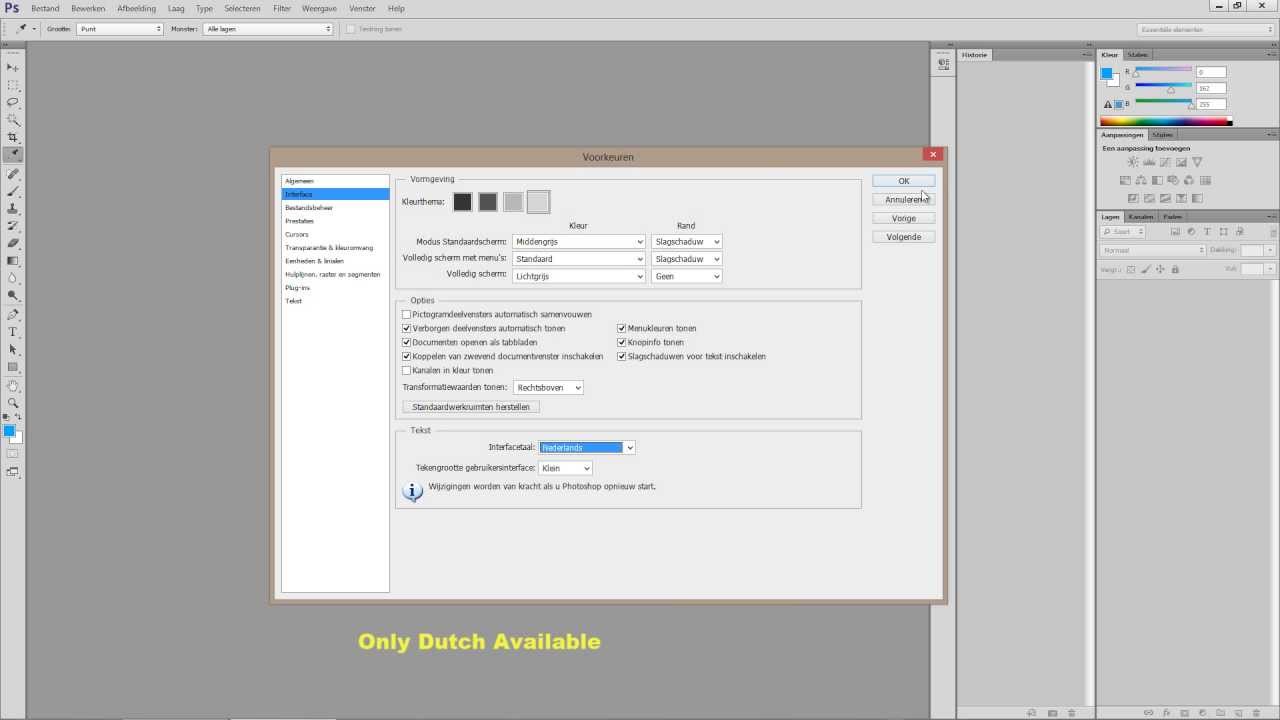Click Standaardwerkruimten herstellen button
The height and width of the screenshot is (720, 1280).
click(471, 407)
